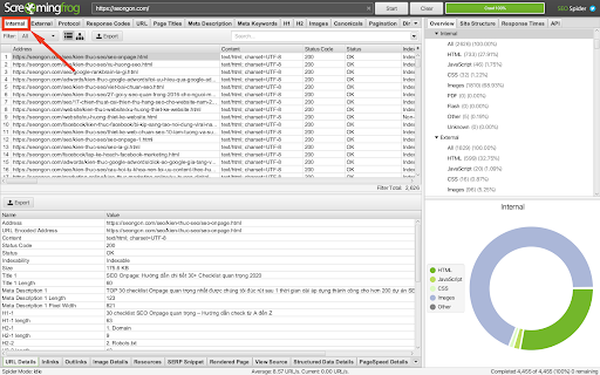This screenshot has width=600, height=375.
Task: Sort by Status Code column header
Action: (324, 49)
